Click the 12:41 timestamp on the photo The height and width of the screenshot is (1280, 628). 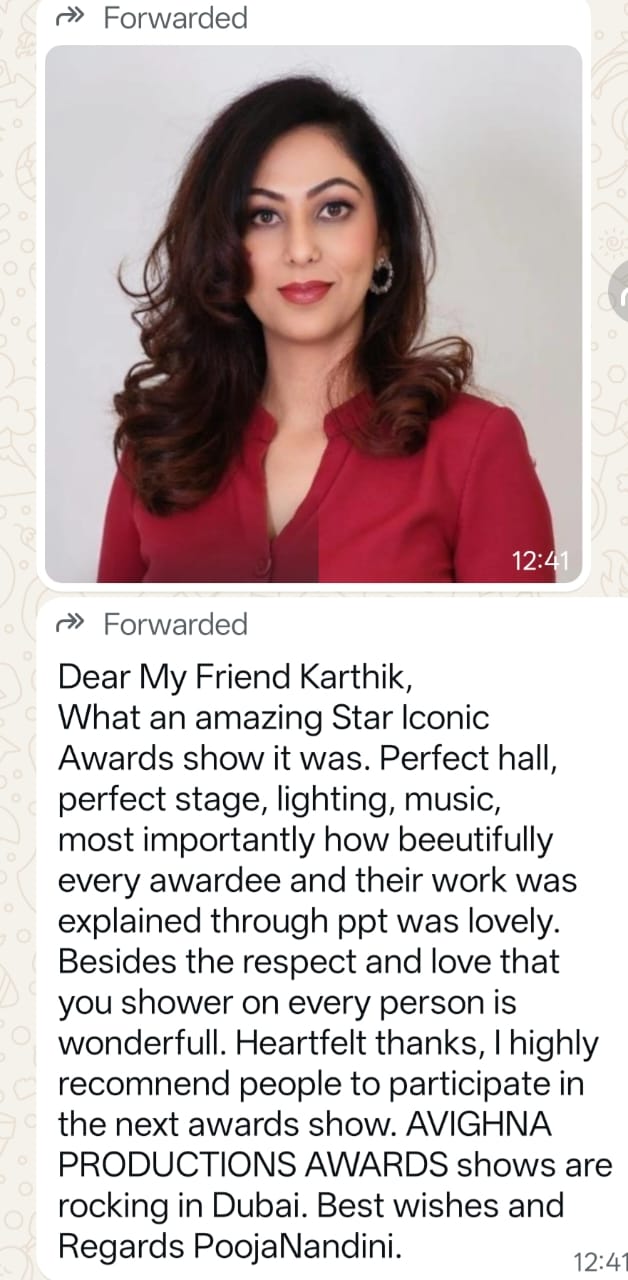pyautogui.click(x=539, y=562)
